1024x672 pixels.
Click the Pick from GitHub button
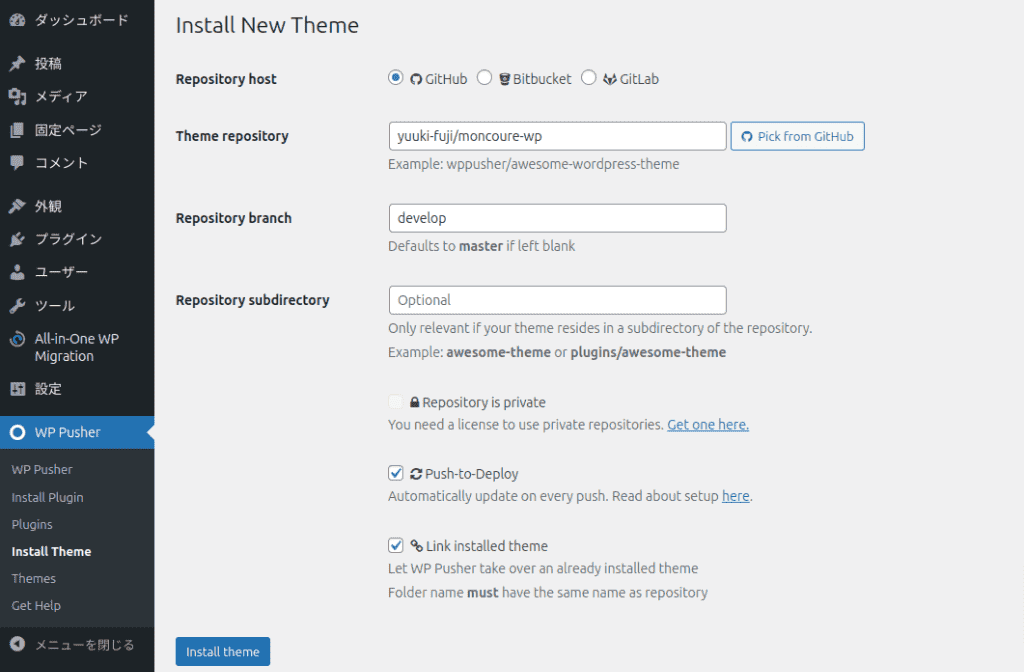[x=797, y=136]
